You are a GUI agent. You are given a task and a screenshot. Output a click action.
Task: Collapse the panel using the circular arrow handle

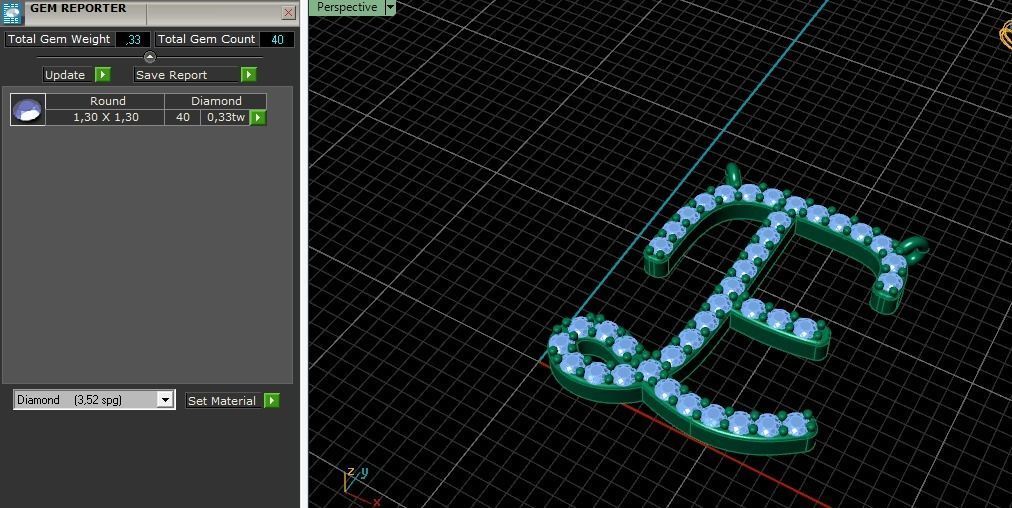(x=150, y=57)
